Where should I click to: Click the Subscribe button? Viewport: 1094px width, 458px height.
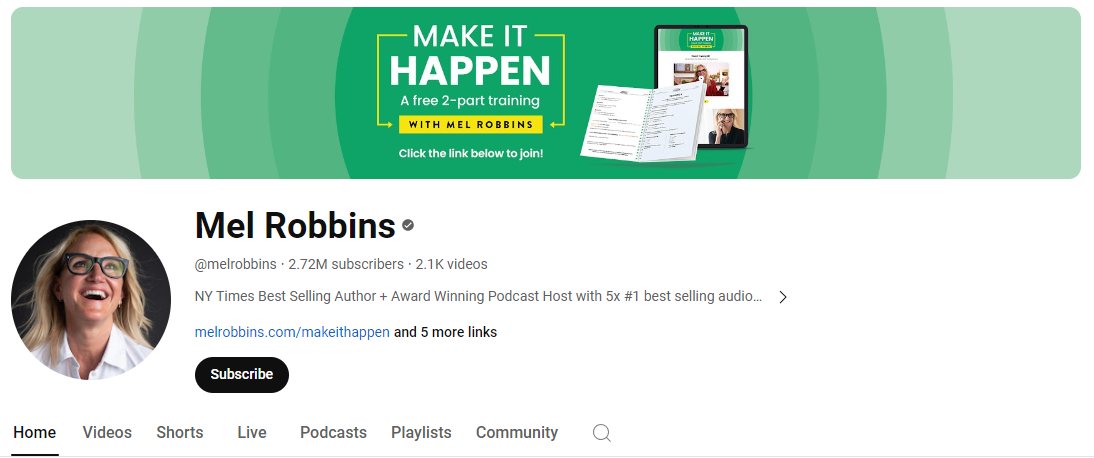coord(241,374)
